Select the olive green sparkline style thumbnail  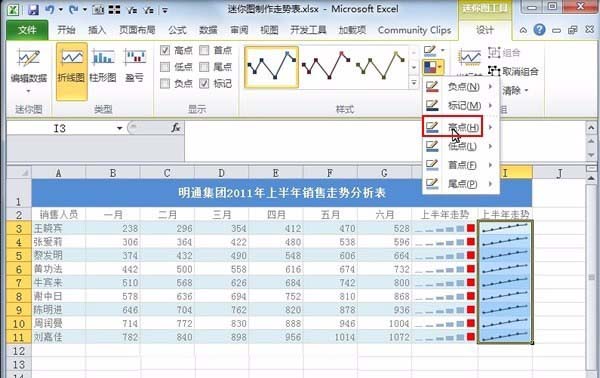[380, 67]
